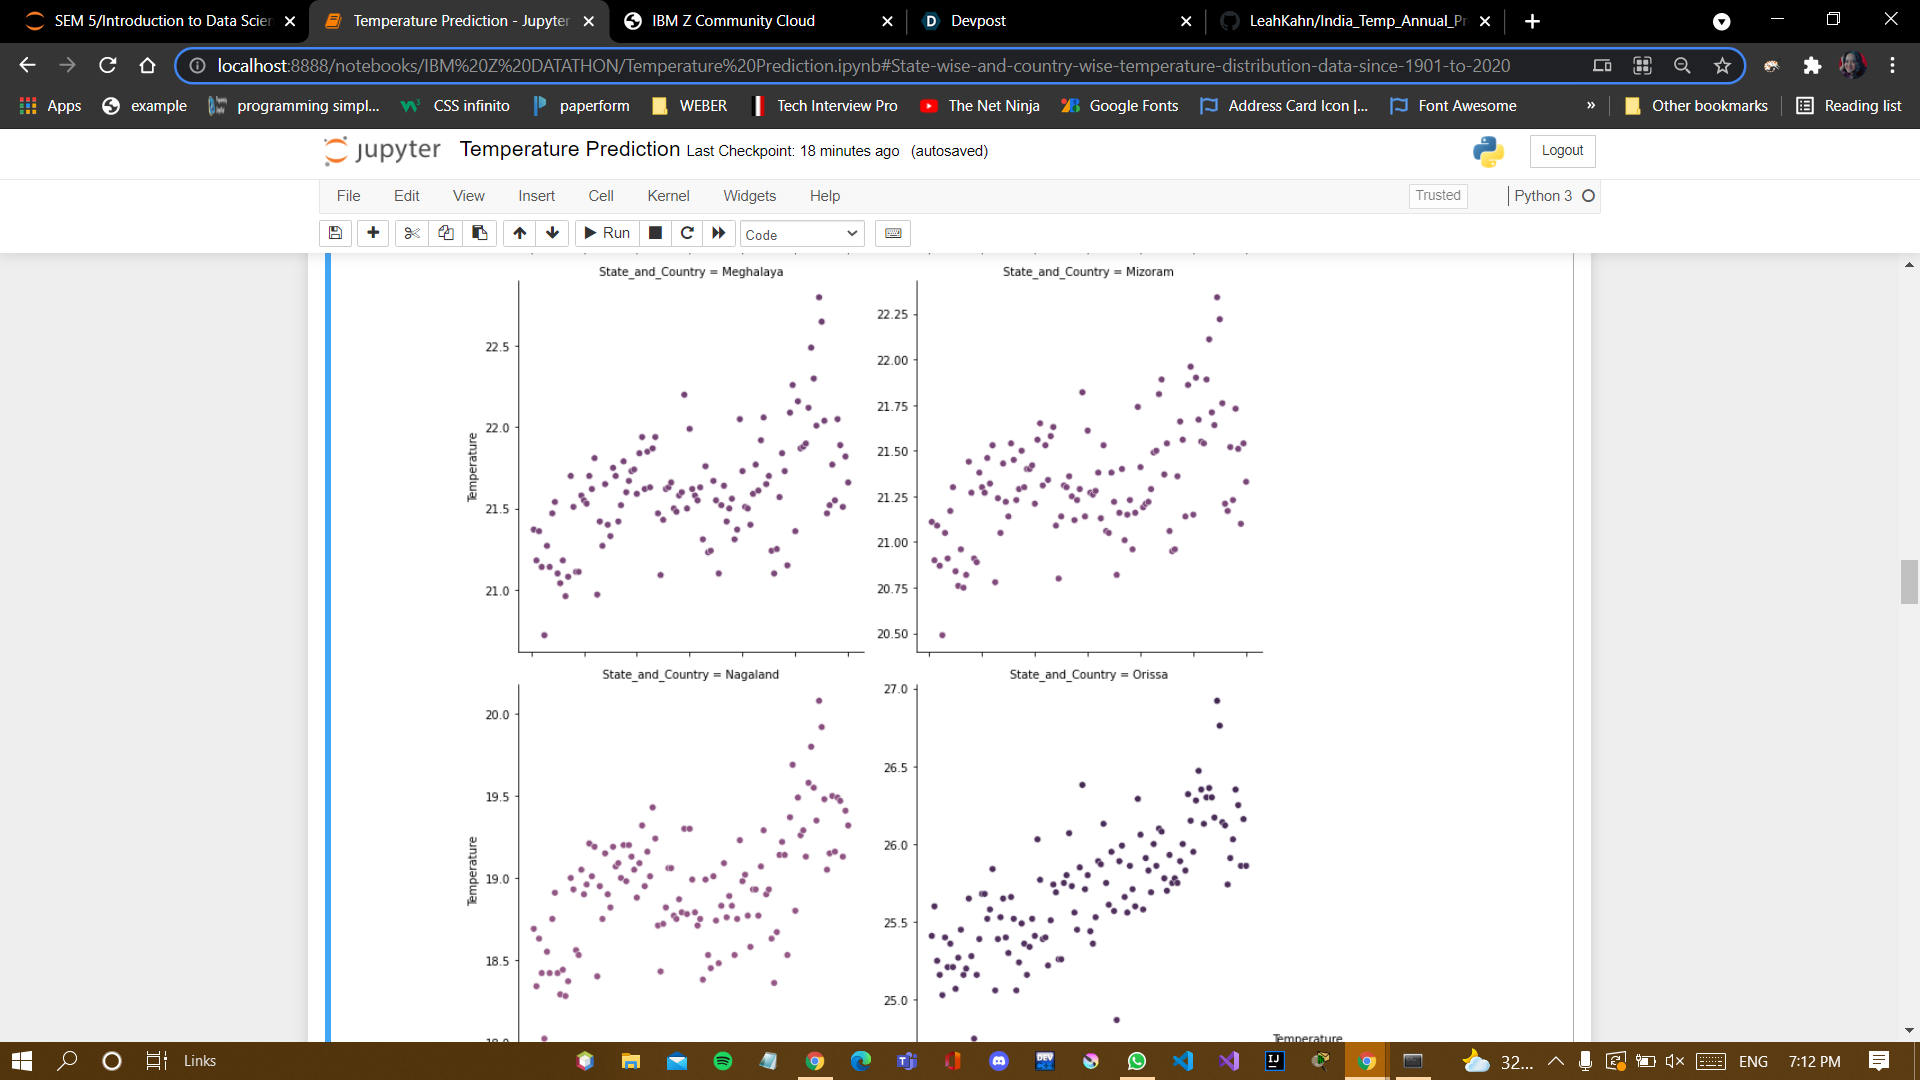
Task: Copy selected cells with the copy icon
Action: tap(446, 233)
